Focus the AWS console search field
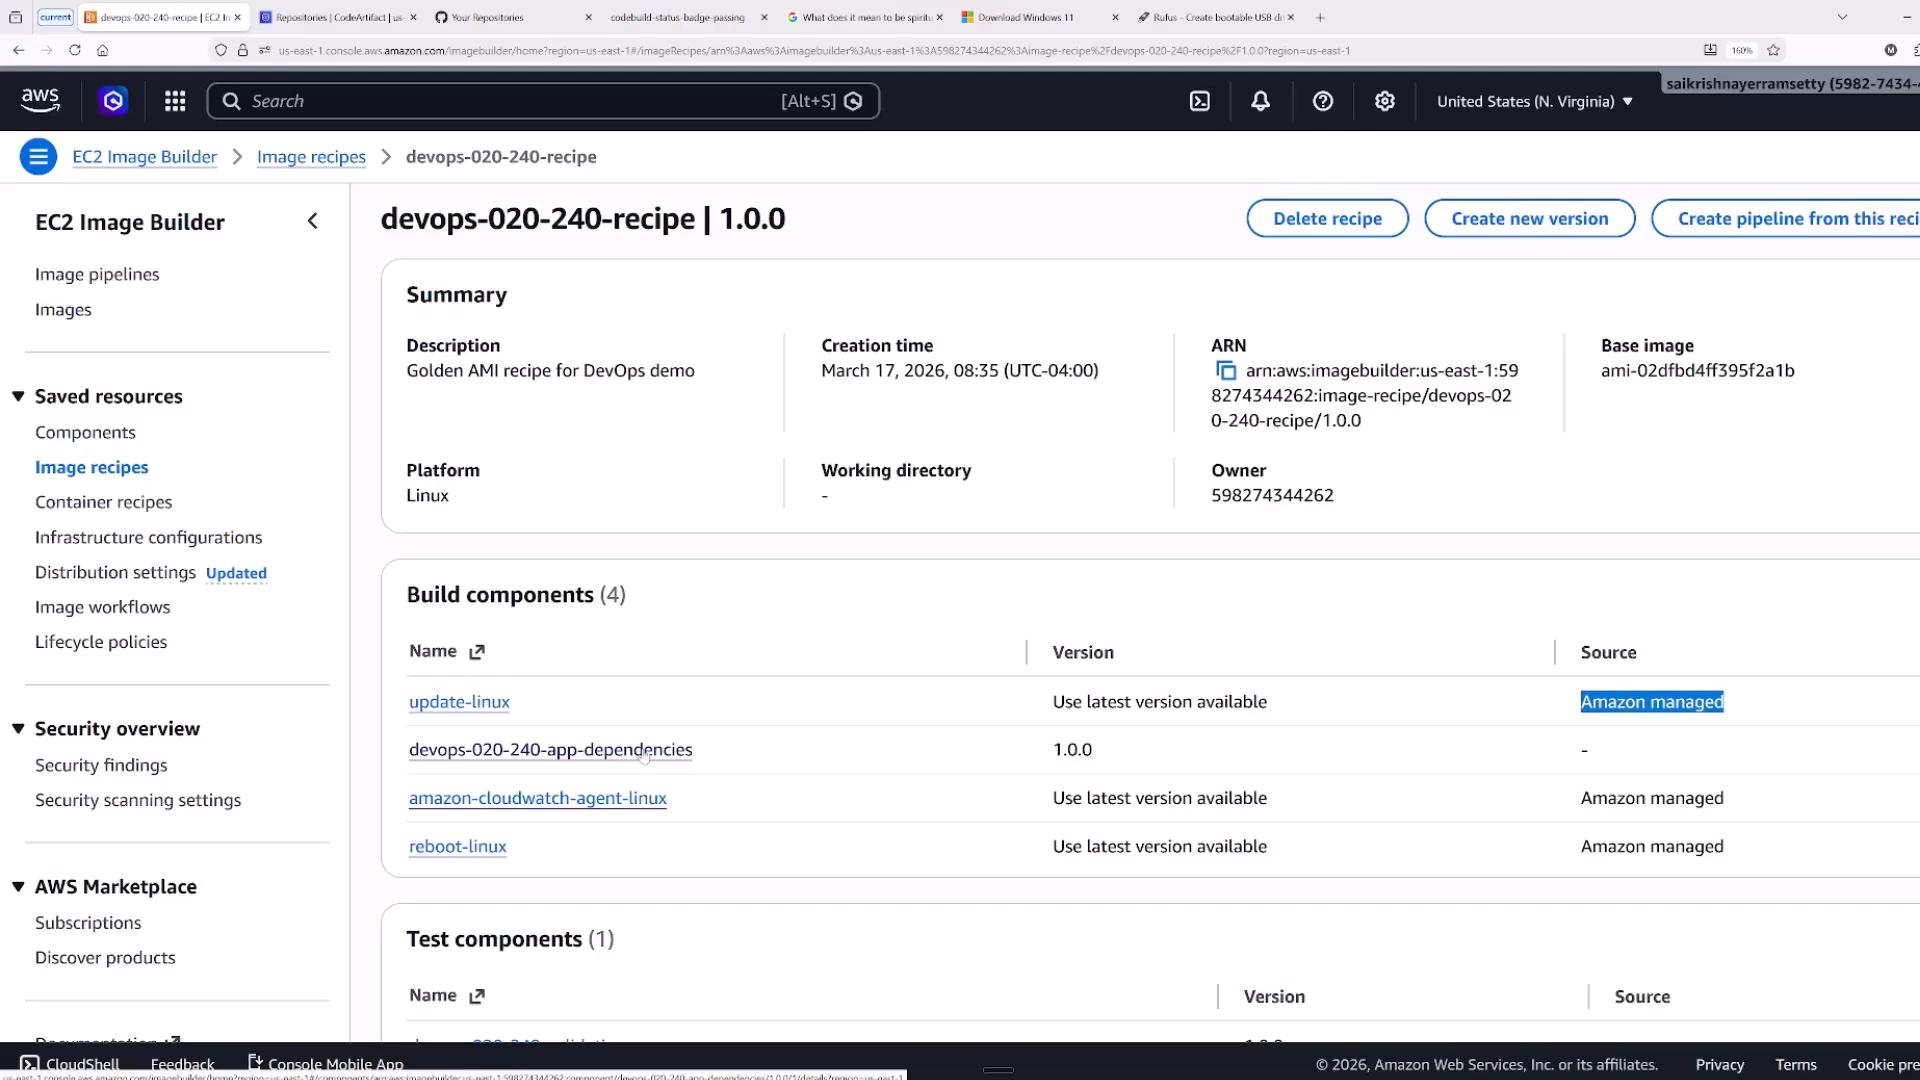 coord(543,101)
